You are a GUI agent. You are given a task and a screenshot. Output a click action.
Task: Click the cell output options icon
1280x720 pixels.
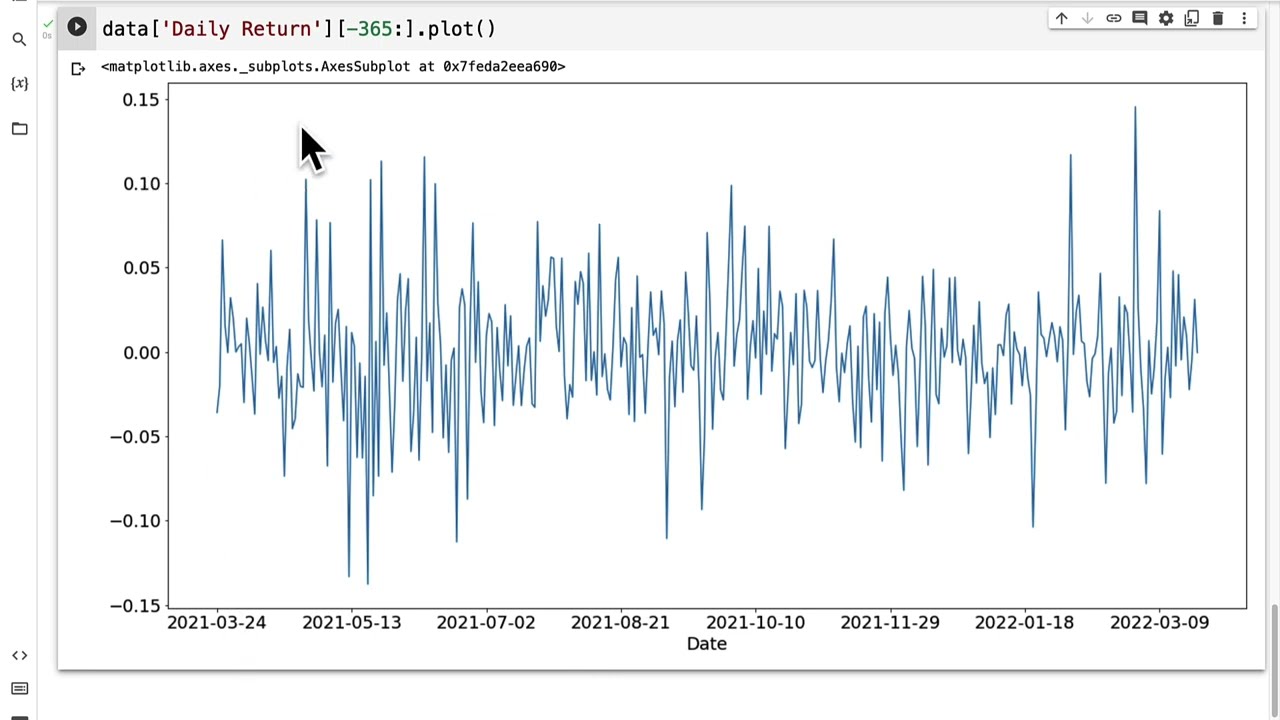pos(78,68)
